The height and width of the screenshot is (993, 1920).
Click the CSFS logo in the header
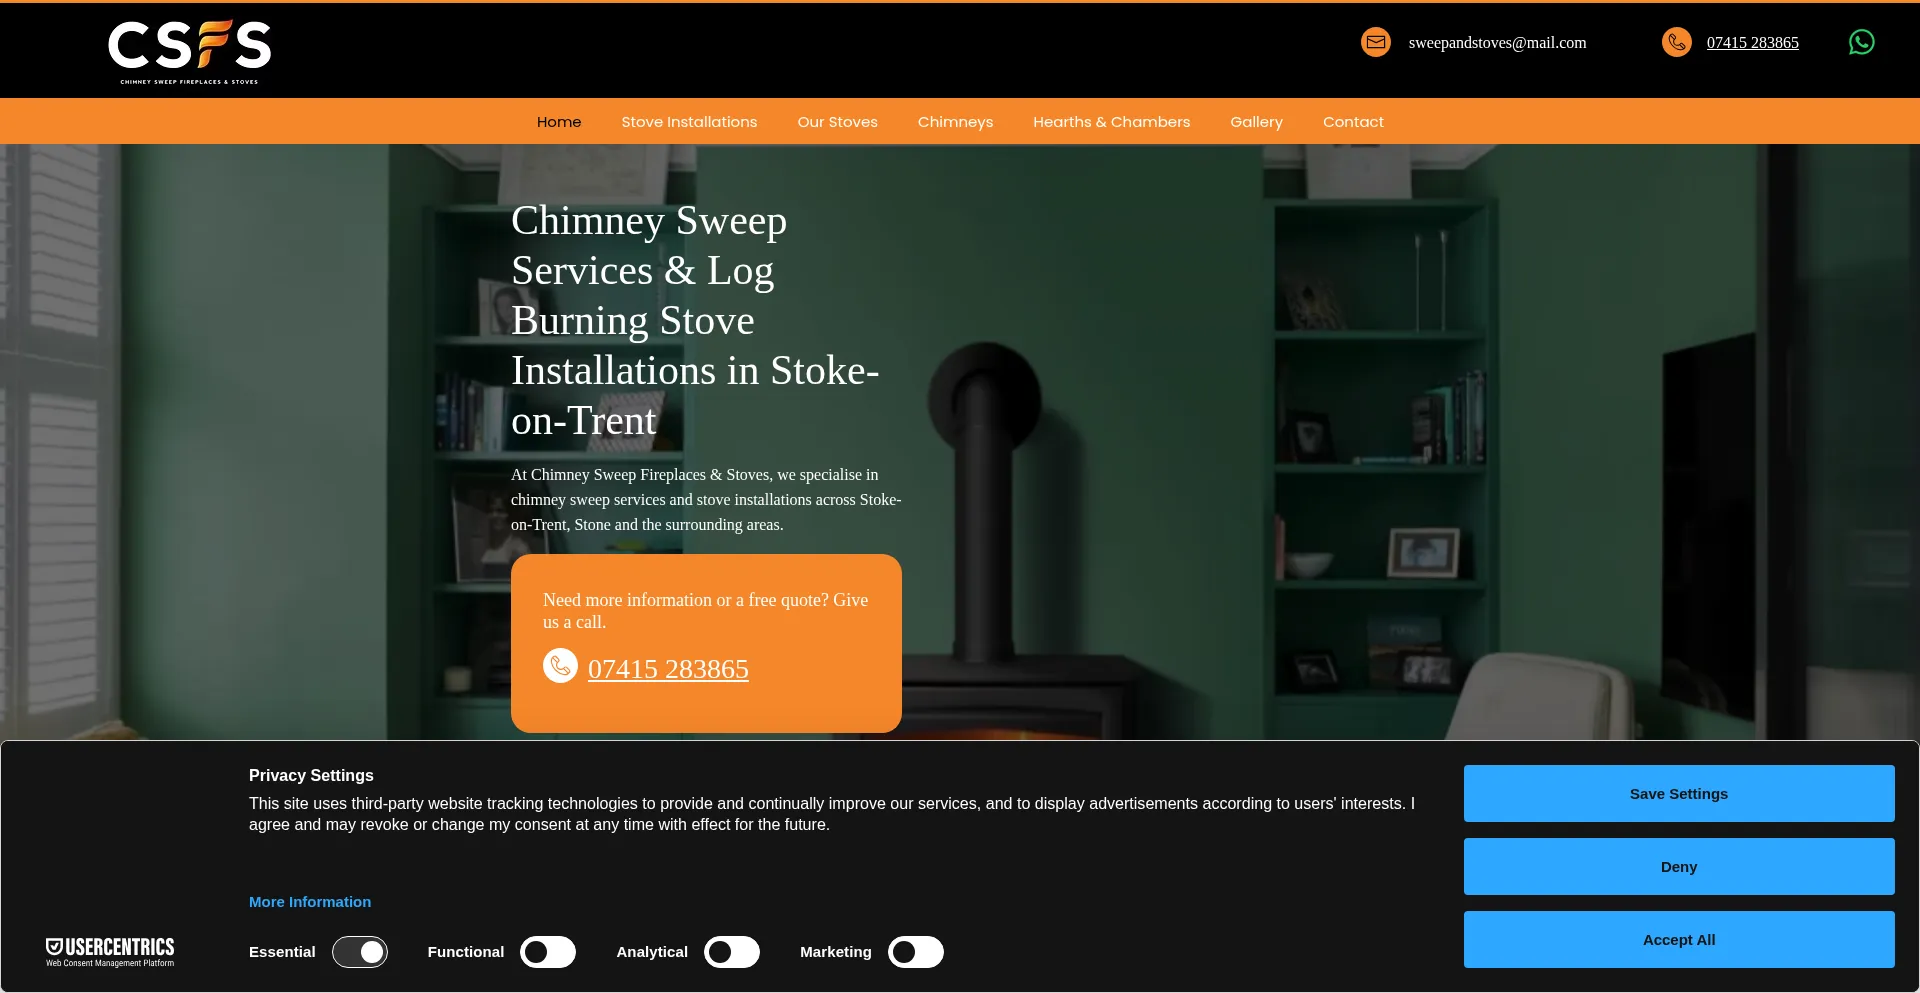[x=189, y=52]
